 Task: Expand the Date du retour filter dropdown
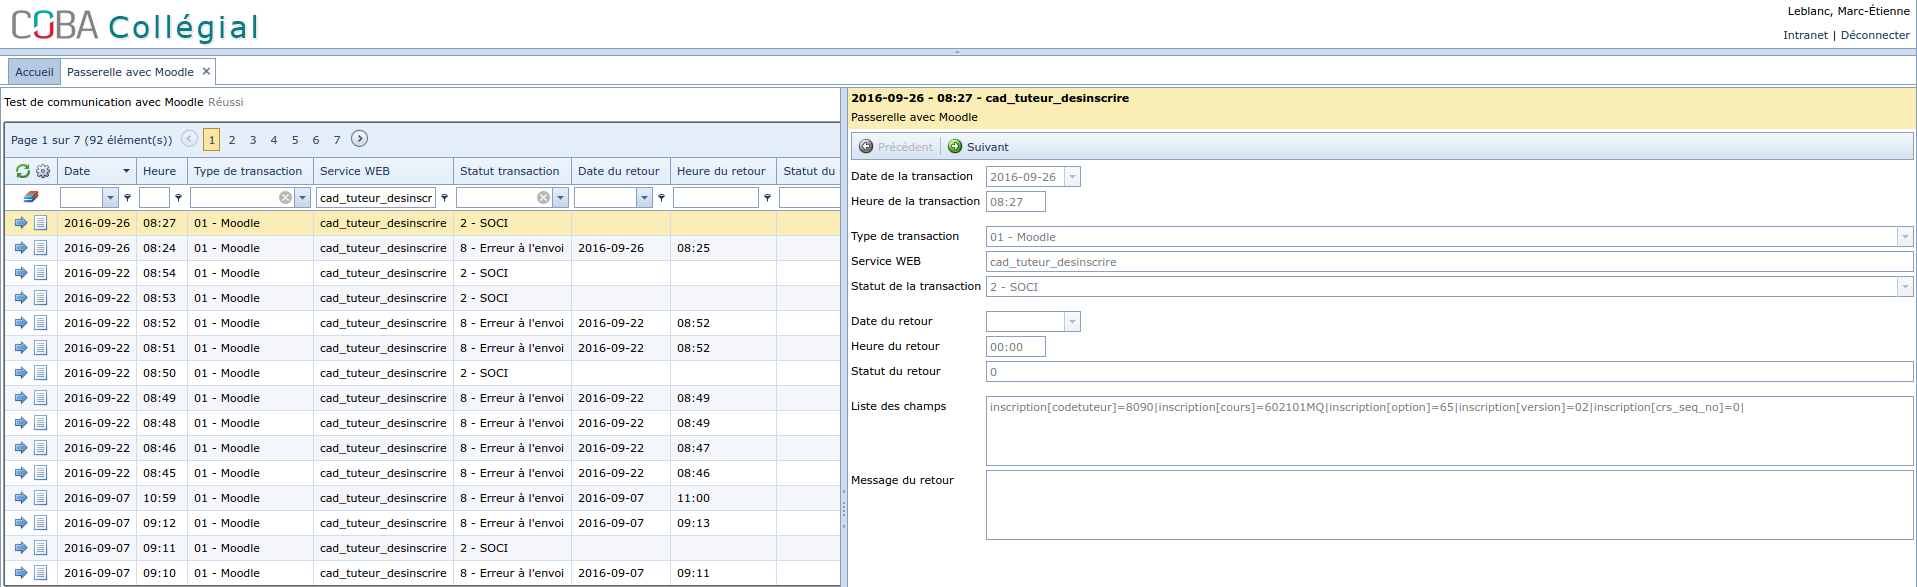(644, 198)
